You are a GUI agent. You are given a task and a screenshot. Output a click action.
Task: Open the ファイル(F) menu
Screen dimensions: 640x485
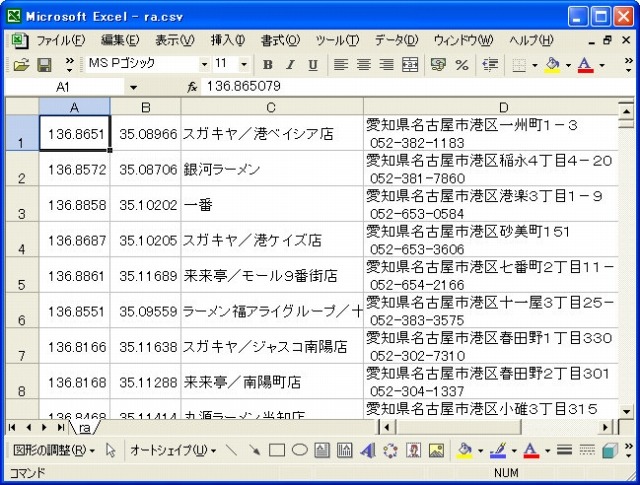pos(60,40)
